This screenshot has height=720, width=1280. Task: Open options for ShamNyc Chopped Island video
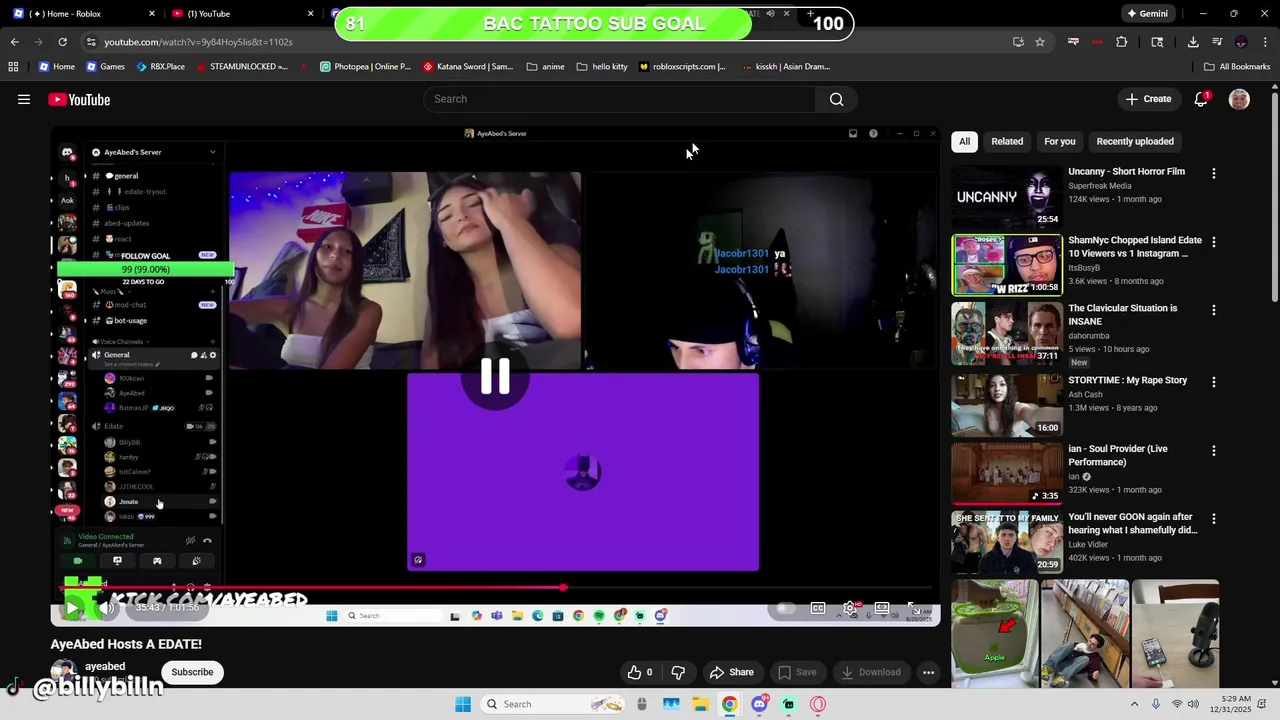1214,242
